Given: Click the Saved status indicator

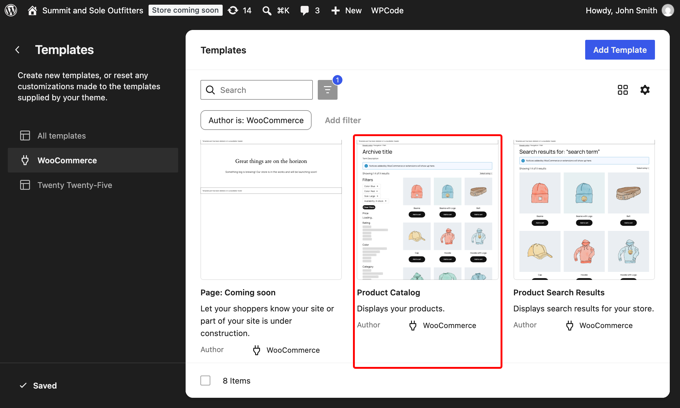Looking at the screenshot, I should pyautogui.click(x=38, y=385).
